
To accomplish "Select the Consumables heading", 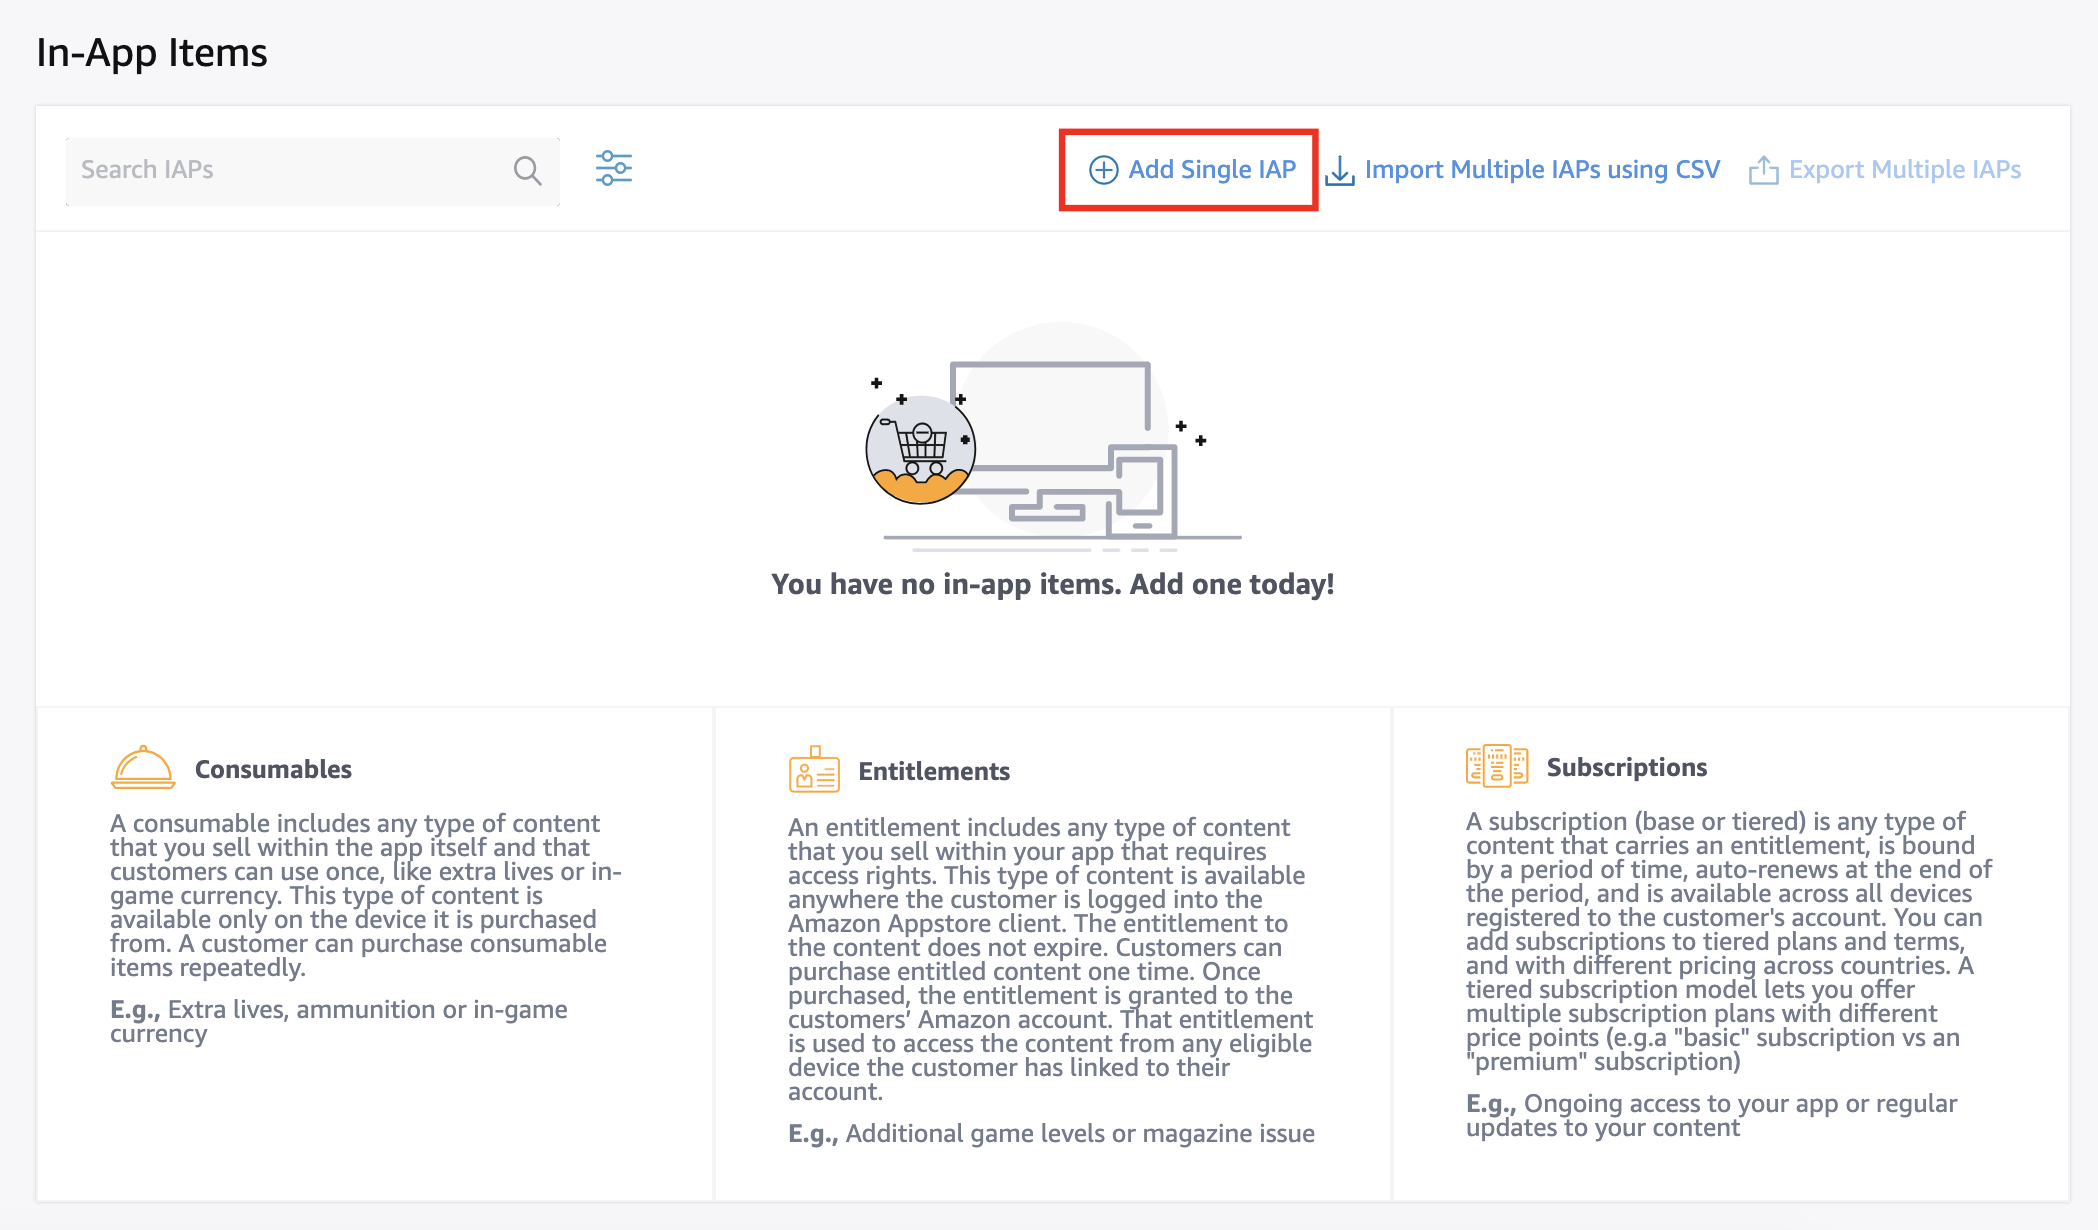I will tap(273, 769).
